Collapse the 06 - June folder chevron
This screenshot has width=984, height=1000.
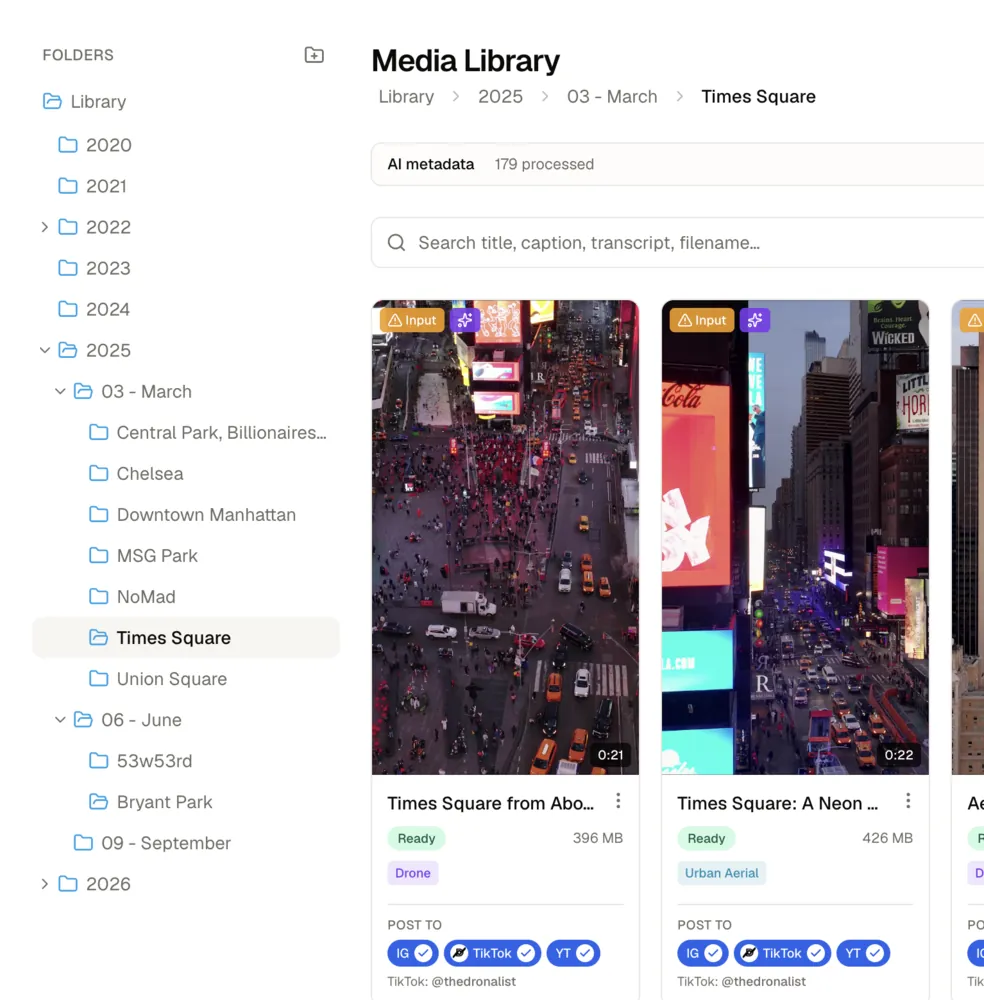tap(60, 719)
